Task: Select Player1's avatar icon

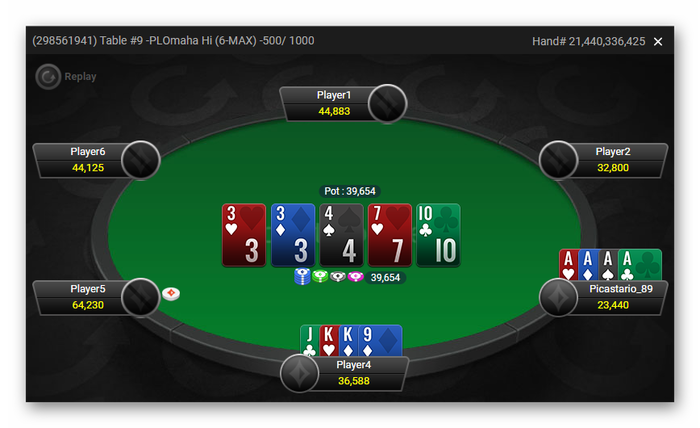Action: point(387,104)
